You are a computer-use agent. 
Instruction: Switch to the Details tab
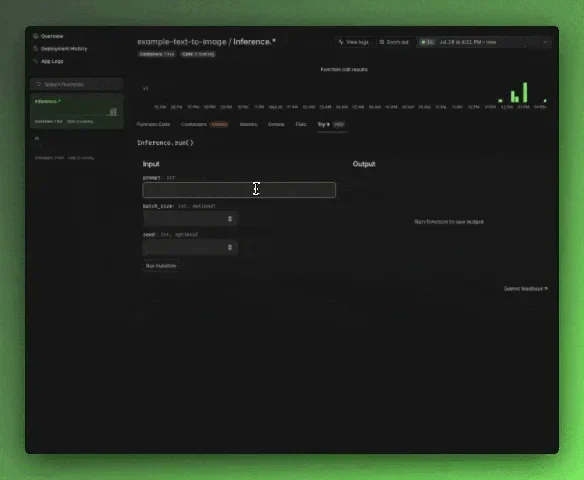coord(276,124)
